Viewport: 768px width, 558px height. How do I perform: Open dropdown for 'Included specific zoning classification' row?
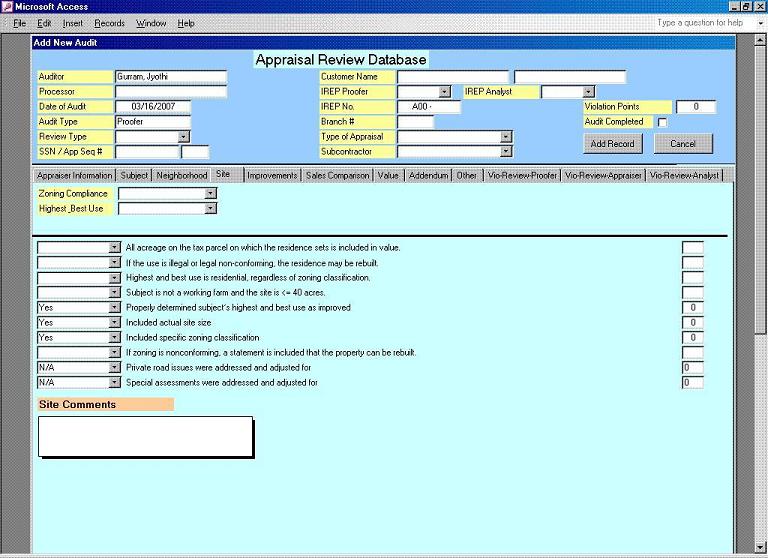(114, 338)
